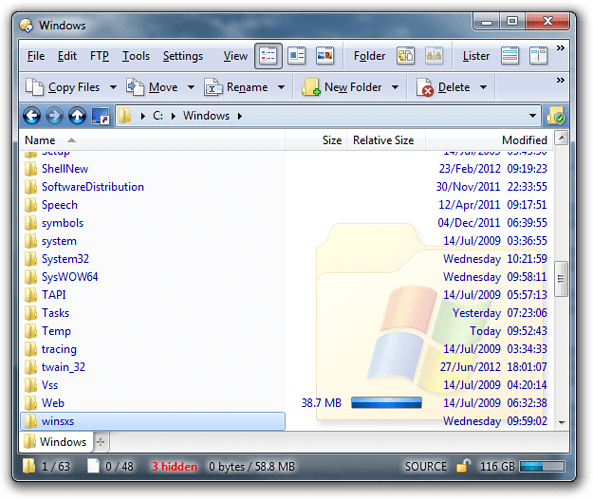This screenshot has width=593, height=500.
Task: Click the dual folder tree icon
Action: (434, 56)
